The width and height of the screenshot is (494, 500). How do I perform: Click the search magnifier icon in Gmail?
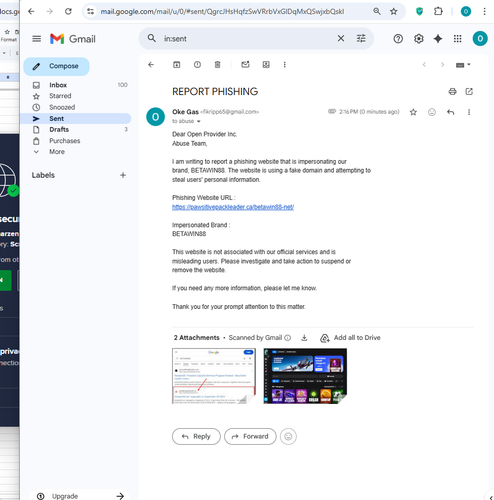(x=152, y=38)
